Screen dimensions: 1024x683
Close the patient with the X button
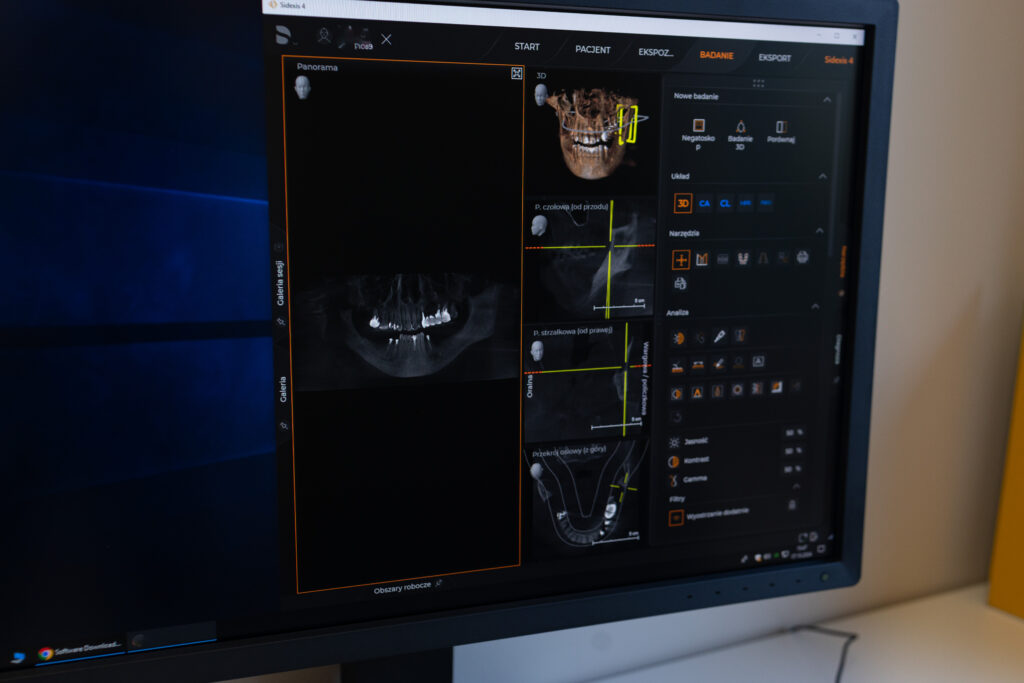tap(387, 40)
